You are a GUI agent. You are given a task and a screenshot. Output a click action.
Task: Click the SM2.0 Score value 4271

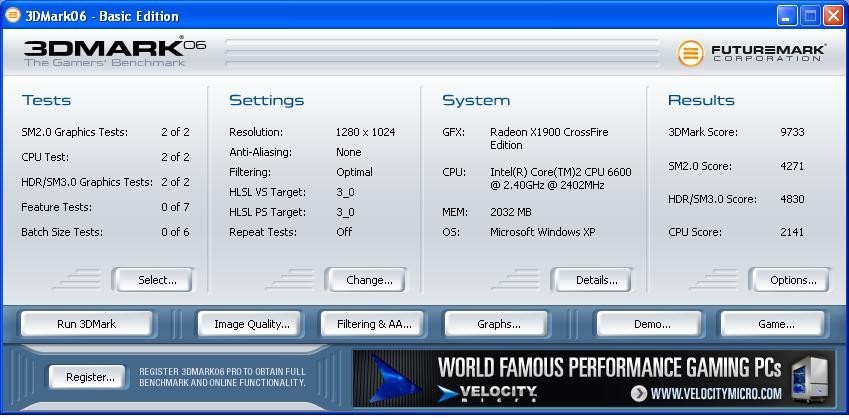pos(792,166)
